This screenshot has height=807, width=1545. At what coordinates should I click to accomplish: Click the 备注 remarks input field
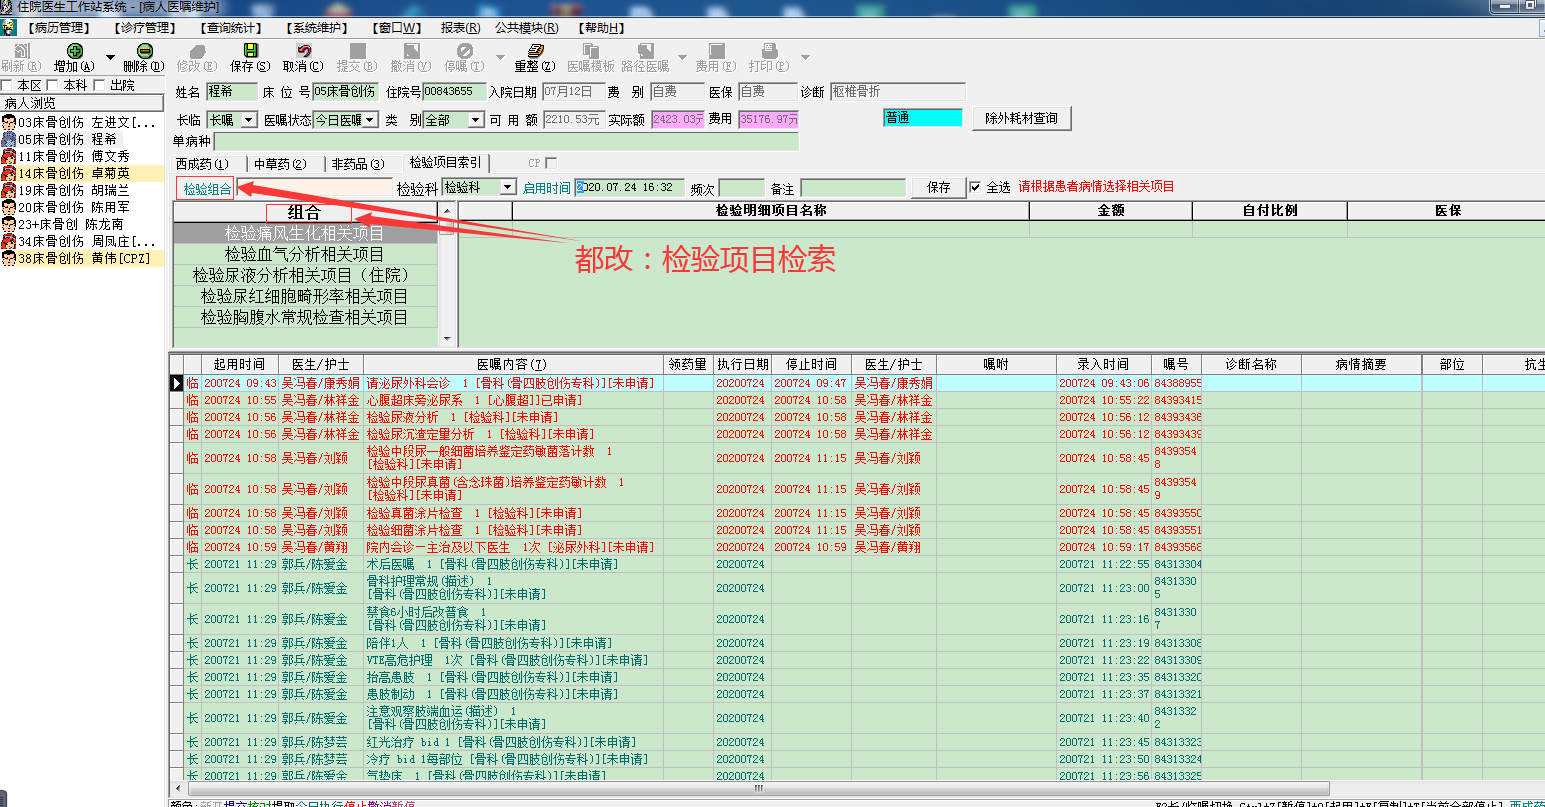853,188
